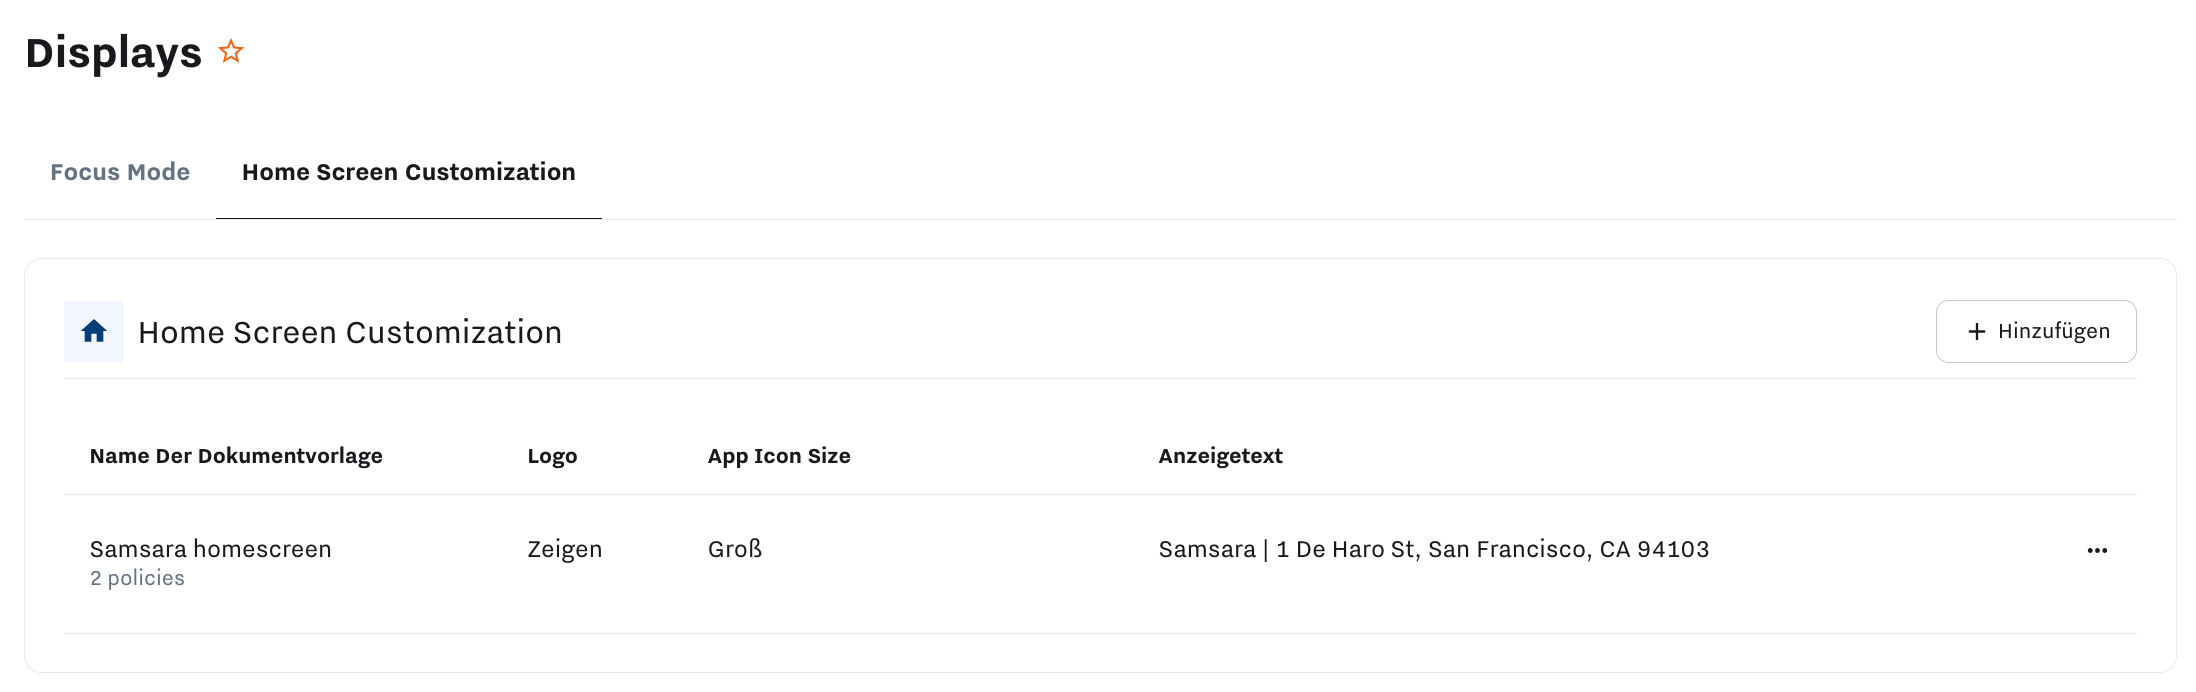
Task: Open the three-dot menu for Samsara homescreen
Action: point(2097,550)
